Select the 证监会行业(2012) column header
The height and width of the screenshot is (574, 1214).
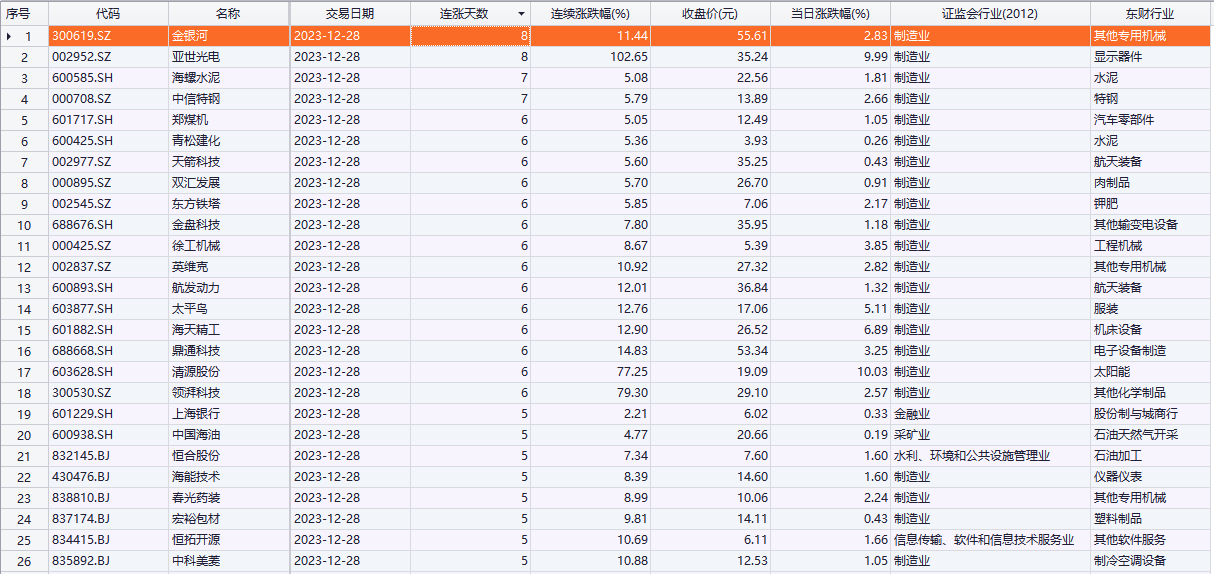coord(990,14)
